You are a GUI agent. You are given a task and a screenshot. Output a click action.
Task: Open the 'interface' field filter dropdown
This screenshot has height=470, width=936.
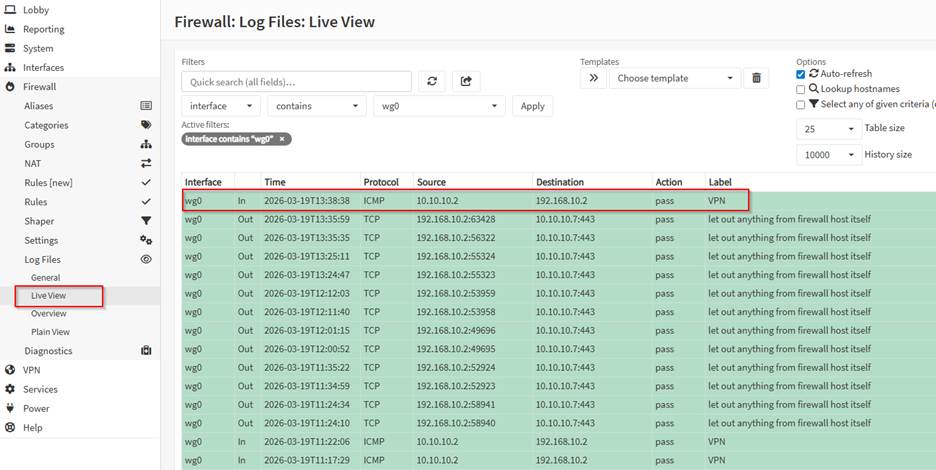coord(223,106)
